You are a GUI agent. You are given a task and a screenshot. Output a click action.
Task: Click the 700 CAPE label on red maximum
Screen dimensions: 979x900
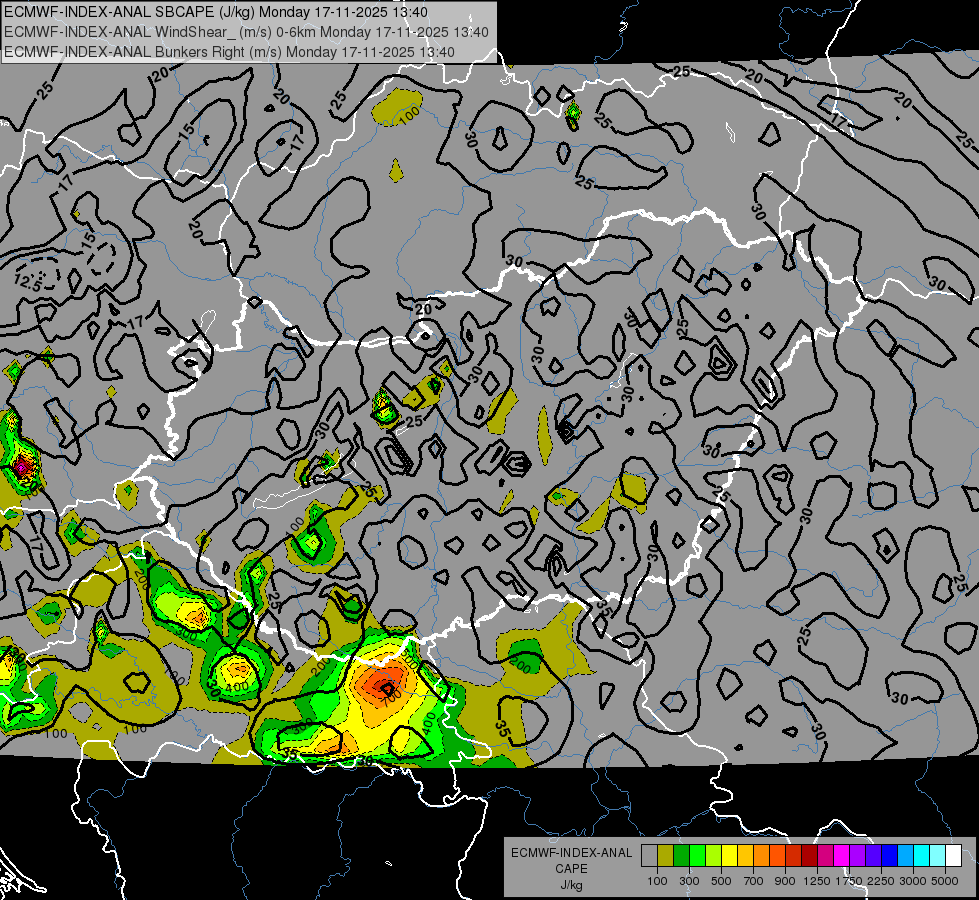[x=391, y=700]
